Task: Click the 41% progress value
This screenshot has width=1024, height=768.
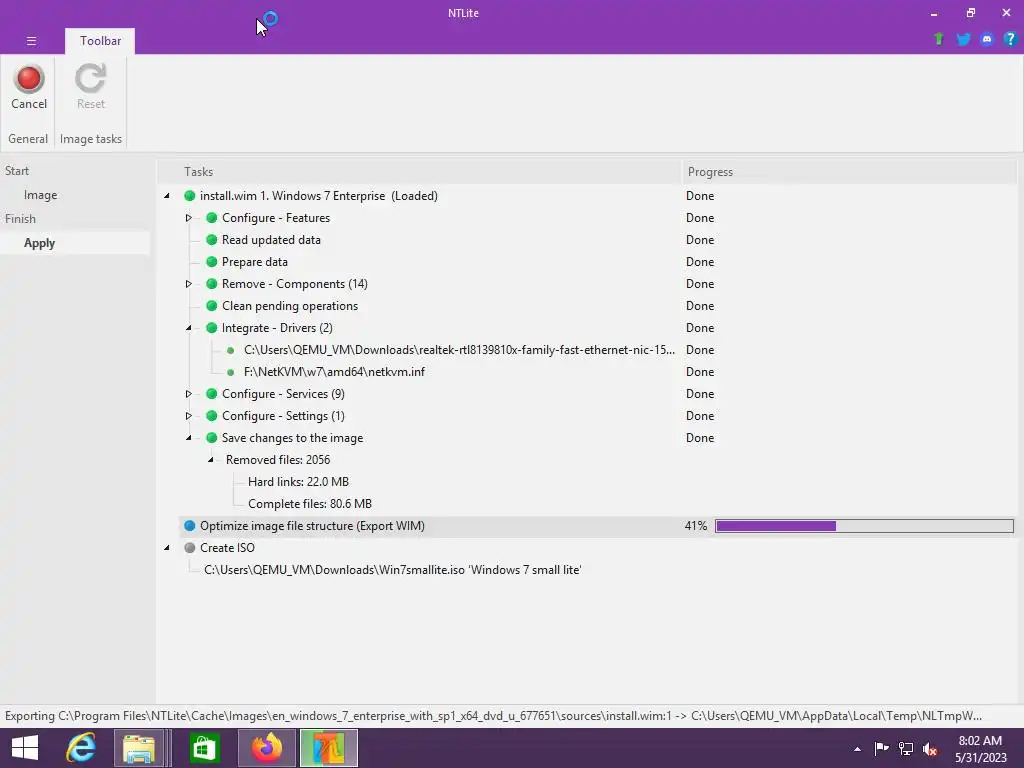Action: [696, 526]
